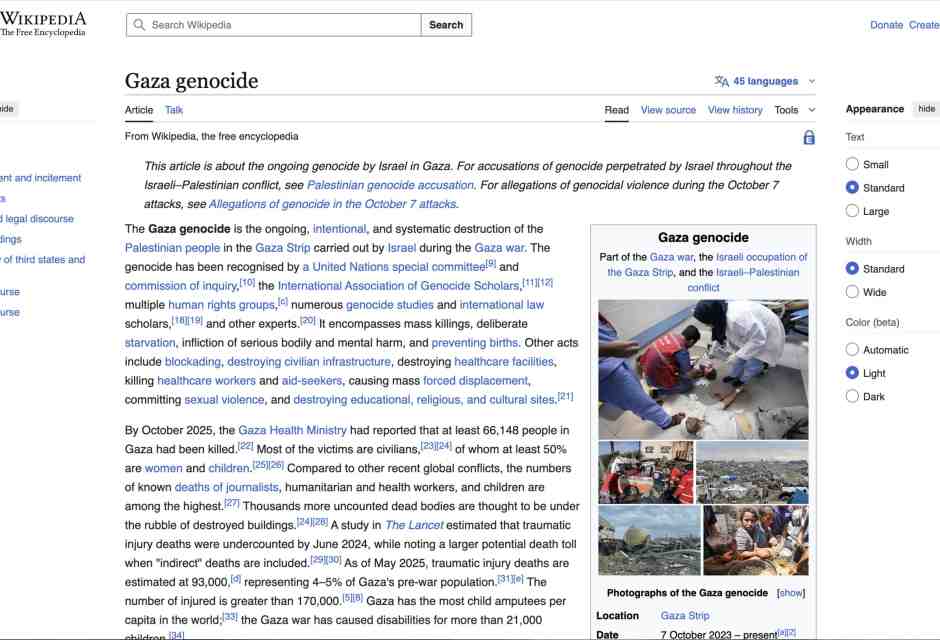Screen dimensions: 940x640
Task: Select Standard text size
Action: click(x=852, y=188)
